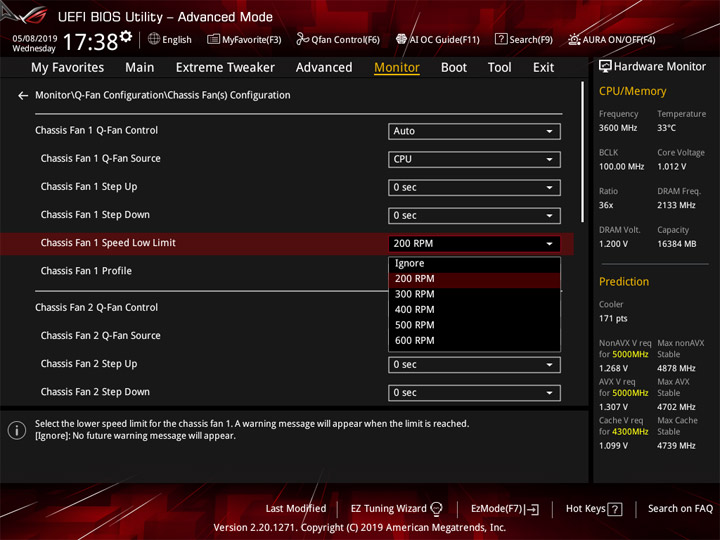This screenshot has height=540, width=720.
Task: Open MyFavorite(F3) list icon
Action: click(x=213, y=39)
